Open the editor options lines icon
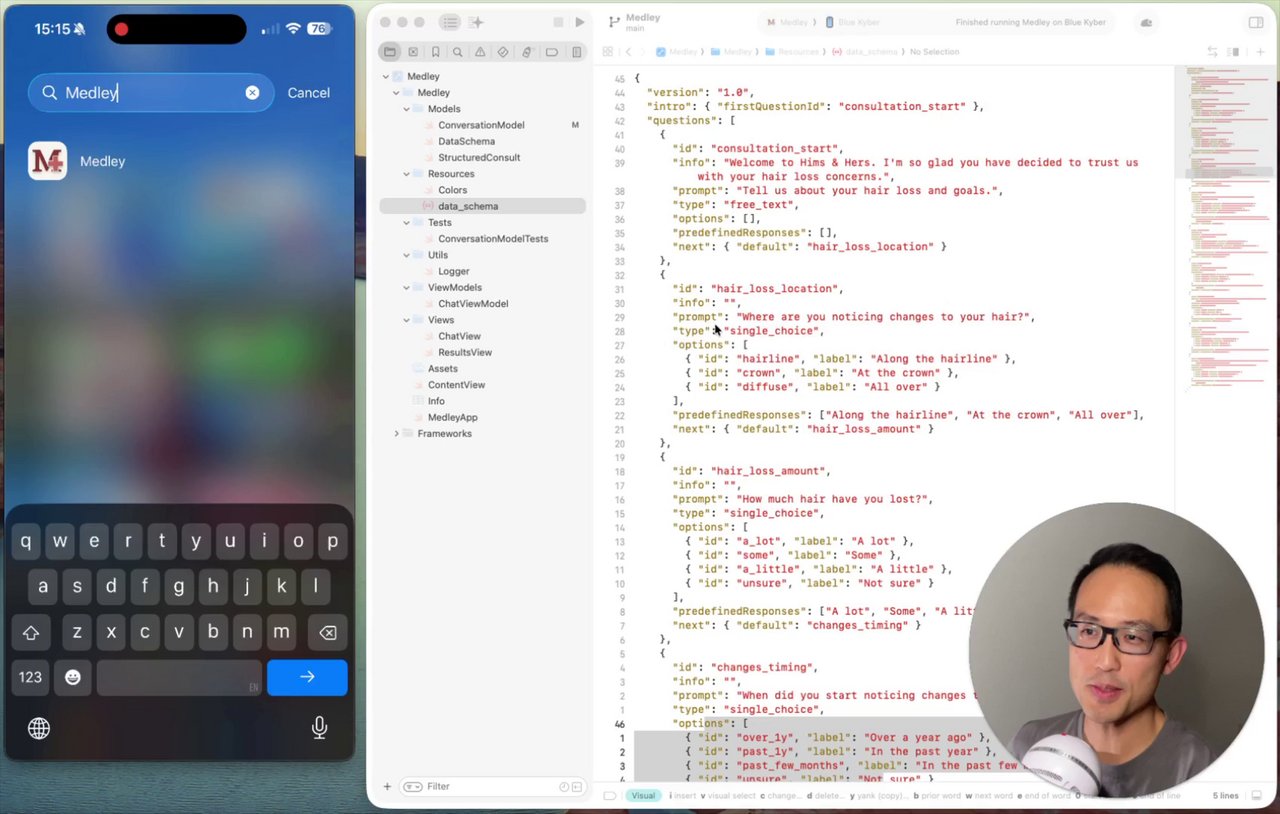Screen dimensions: 1280x814 click(x=1234, y=52)
